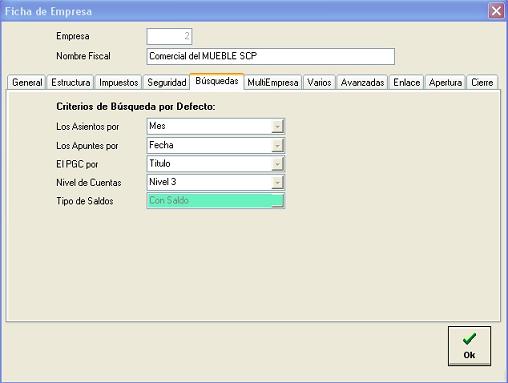Click the Empresa number field

coord(169,36)
